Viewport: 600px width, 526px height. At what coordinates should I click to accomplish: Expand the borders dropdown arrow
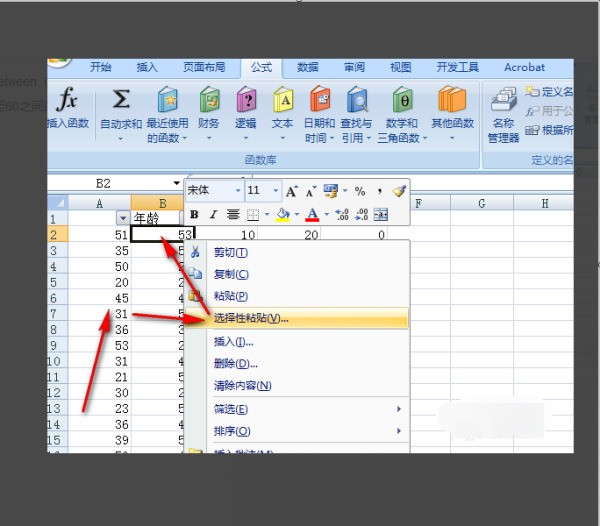point(267,215)
